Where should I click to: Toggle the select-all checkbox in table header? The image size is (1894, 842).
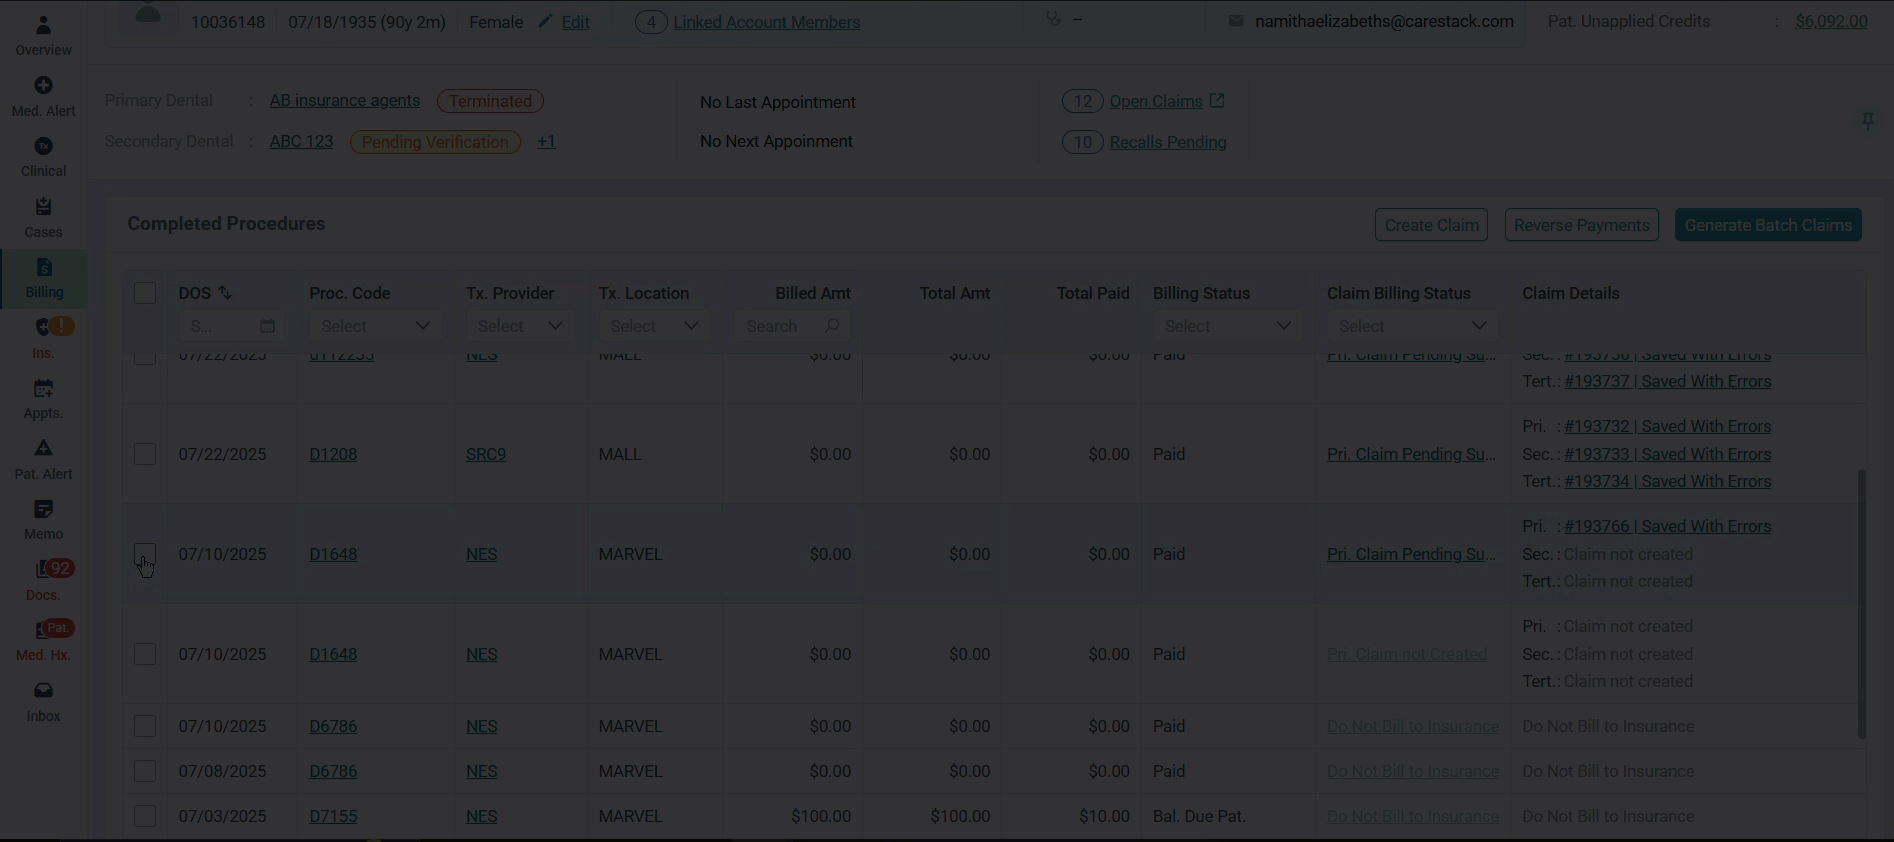pos(145,293)
